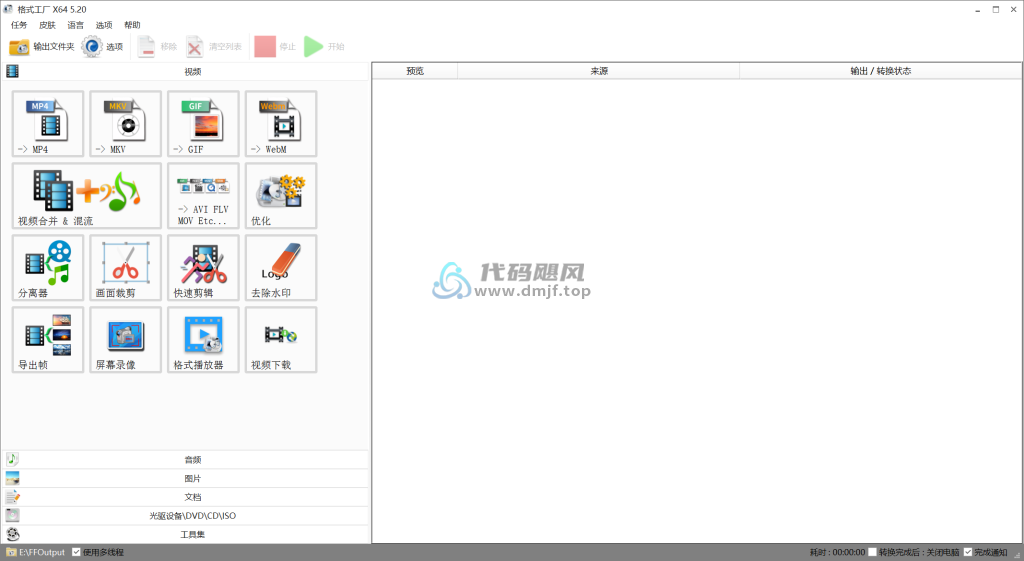The height and width of the screenshot is (561, 1024).
Task: Open the 选项 options toolbar button
Action: (x=103, y=46)
